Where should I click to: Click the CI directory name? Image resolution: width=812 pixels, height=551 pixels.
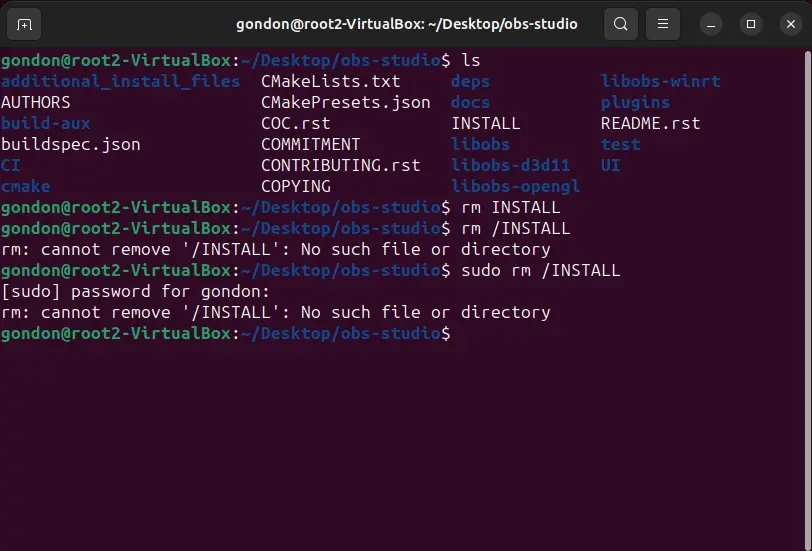tap(10, 165)
